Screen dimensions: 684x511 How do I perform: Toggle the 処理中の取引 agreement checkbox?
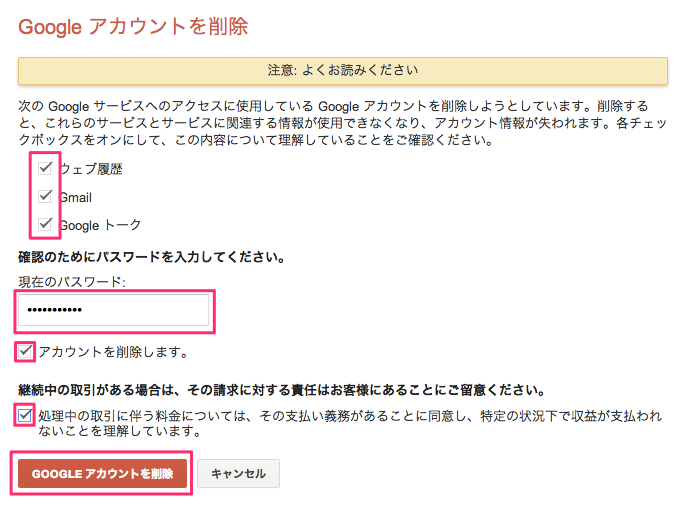tap(25, 415)
